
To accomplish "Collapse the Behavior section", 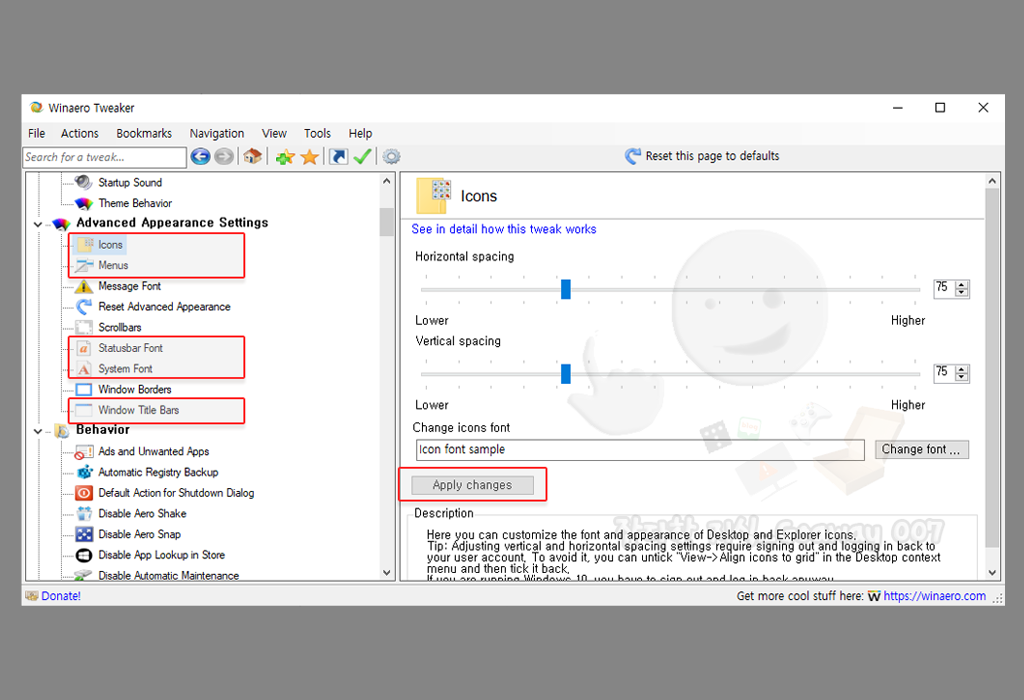I will tap(38, 431).
